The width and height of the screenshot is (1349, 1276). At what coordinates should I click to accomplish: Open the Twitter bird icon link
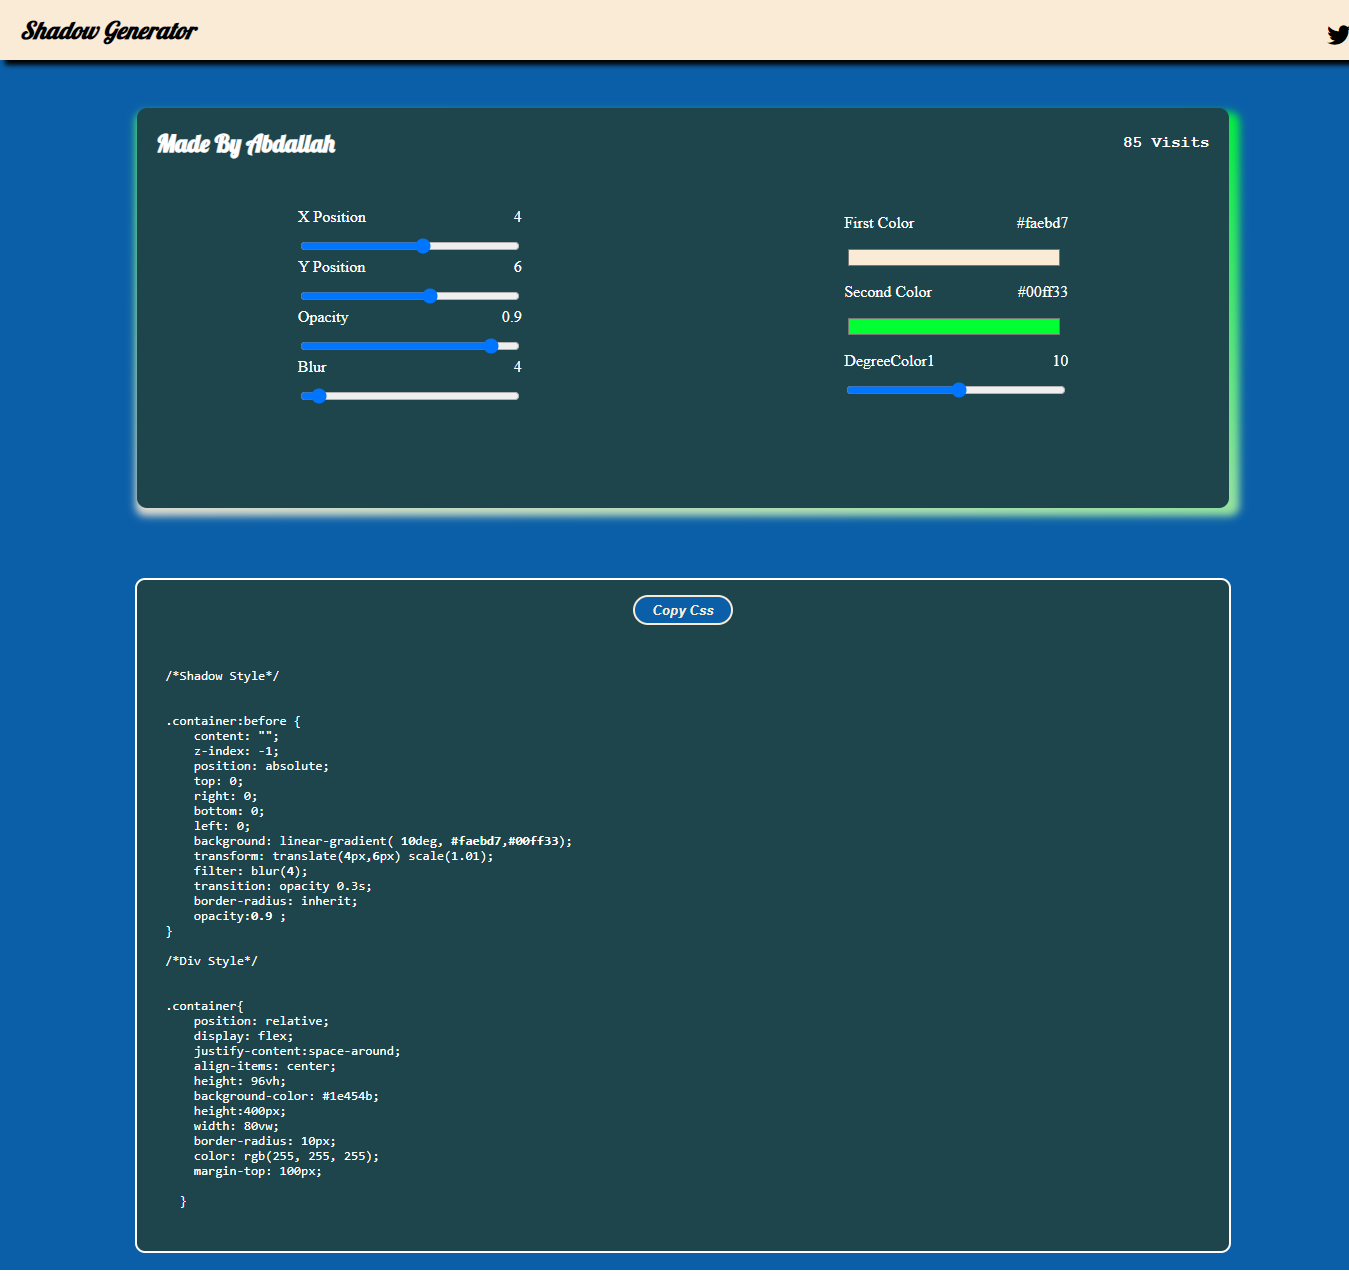point(1338,34)
